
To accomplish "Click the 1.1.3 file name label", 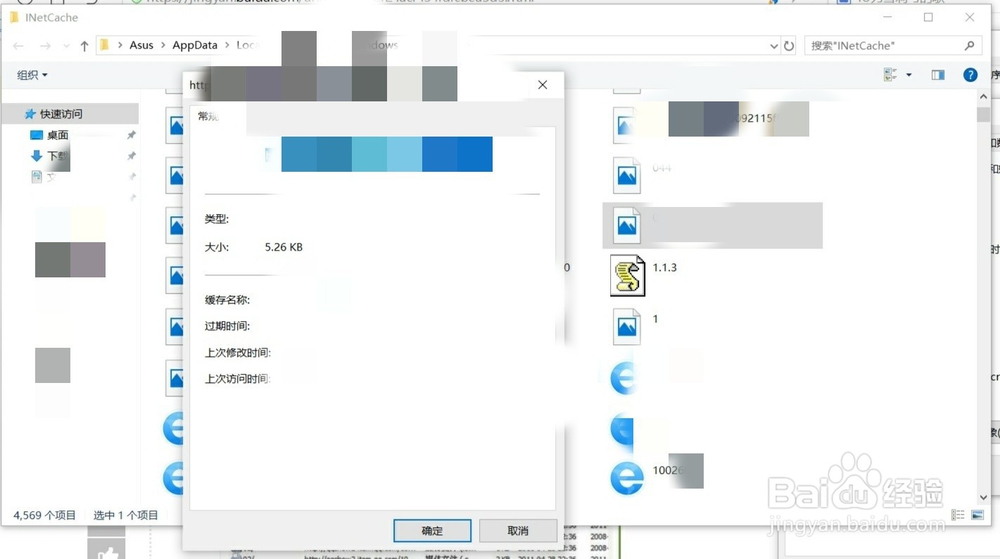I will pyautogui.click(x=665, y=268).
